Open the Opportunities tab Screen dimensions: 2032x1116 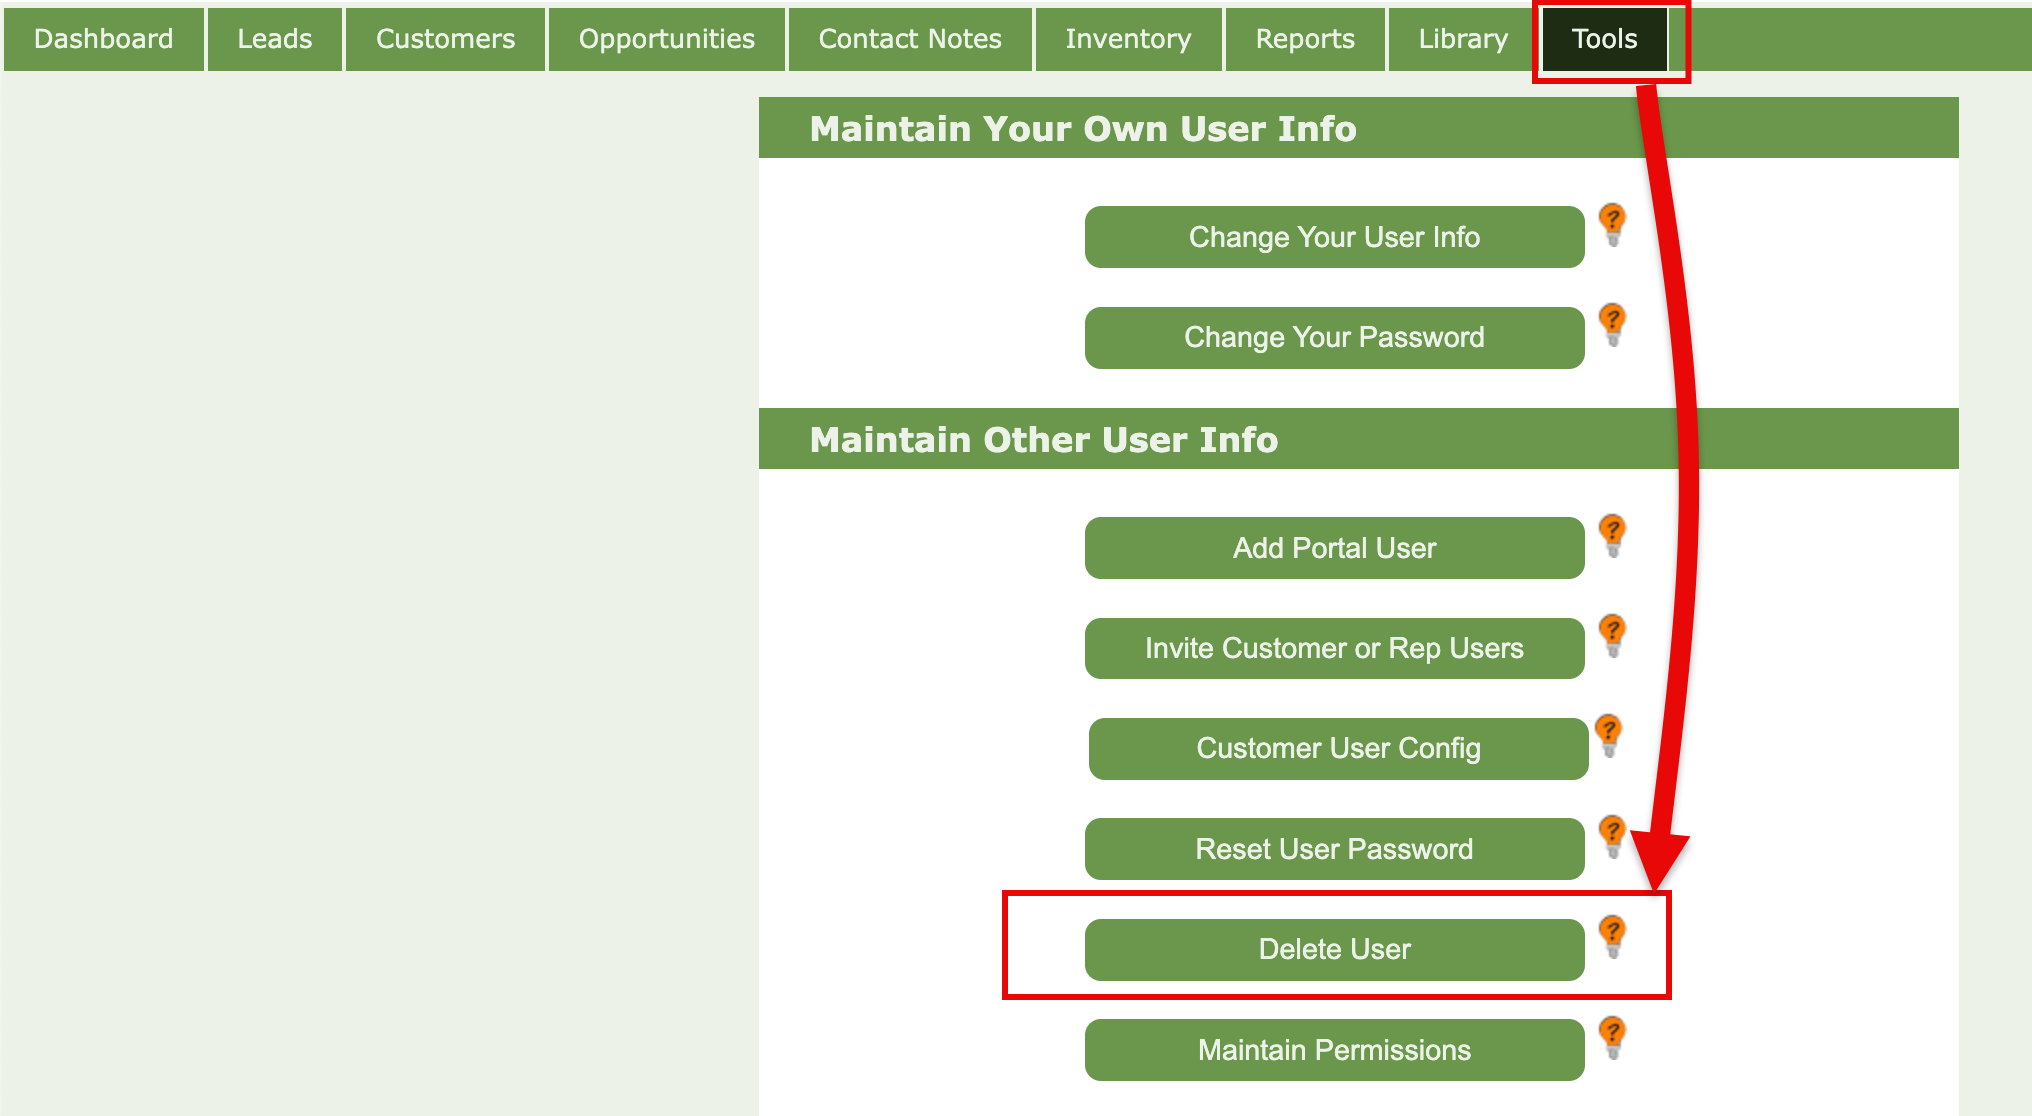pyautogui.click(x=667, y=39)
